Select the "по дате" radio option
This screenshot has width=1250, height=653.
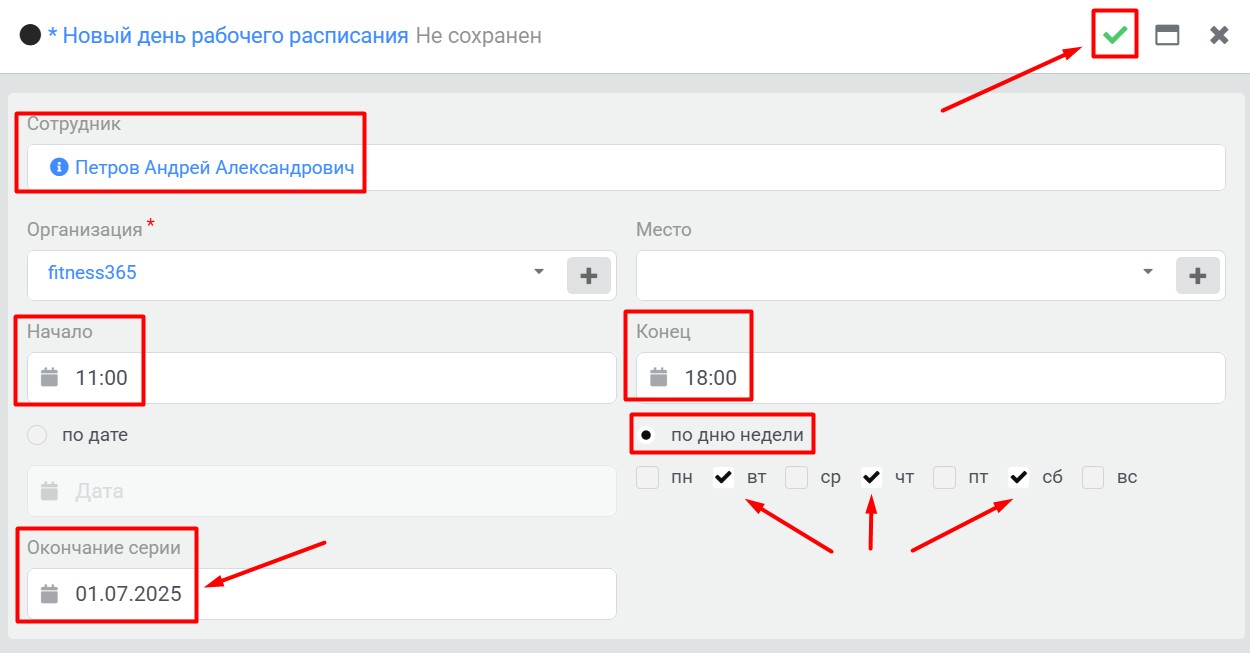(37, 435)
